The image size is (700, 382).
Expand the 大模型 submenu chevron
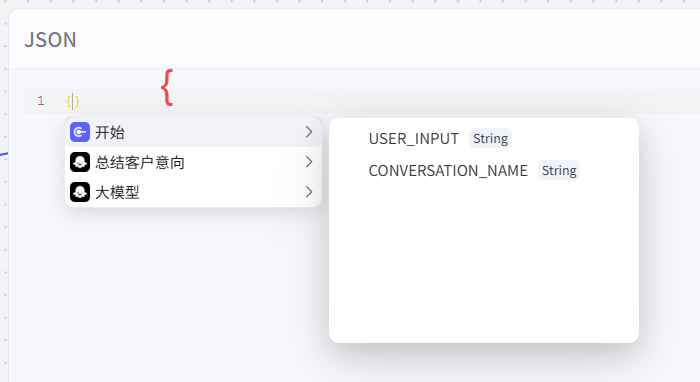[309, 192]
